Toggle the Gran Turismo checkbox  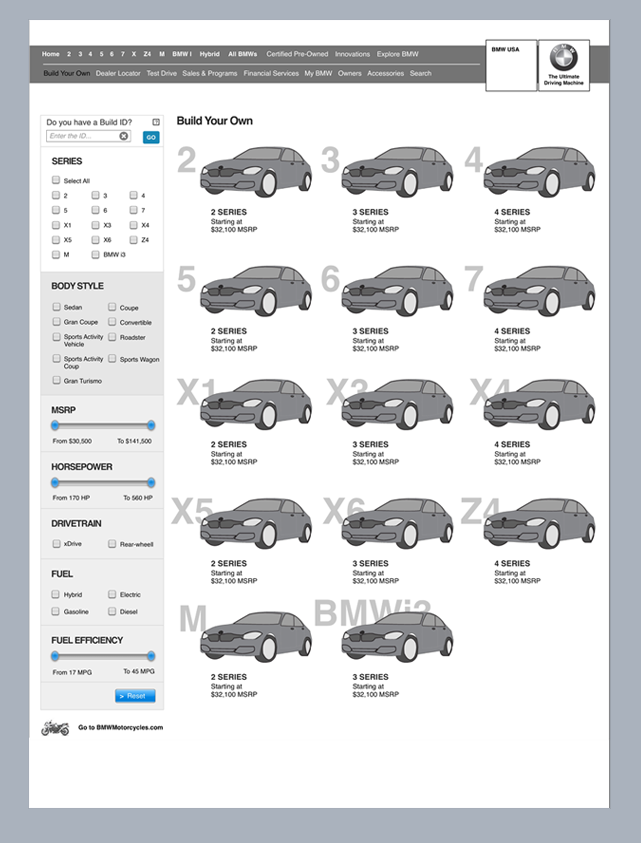[56, 380]
